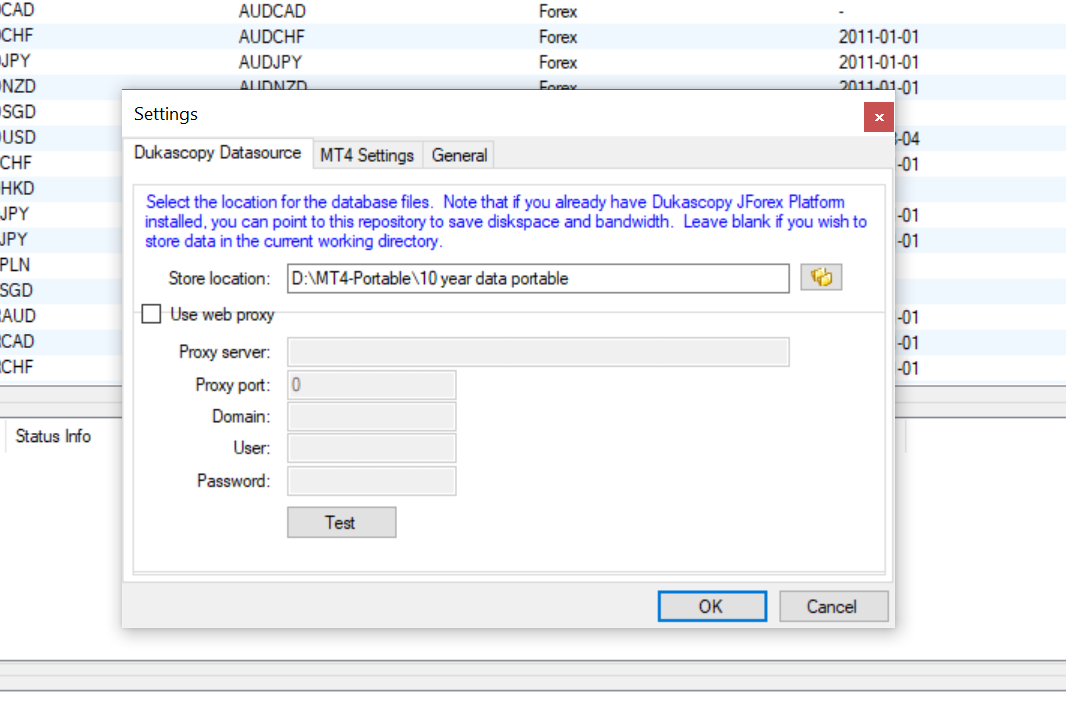Click the Store location path field
This screenshot has height=701, width=1066.
(538, 279)
